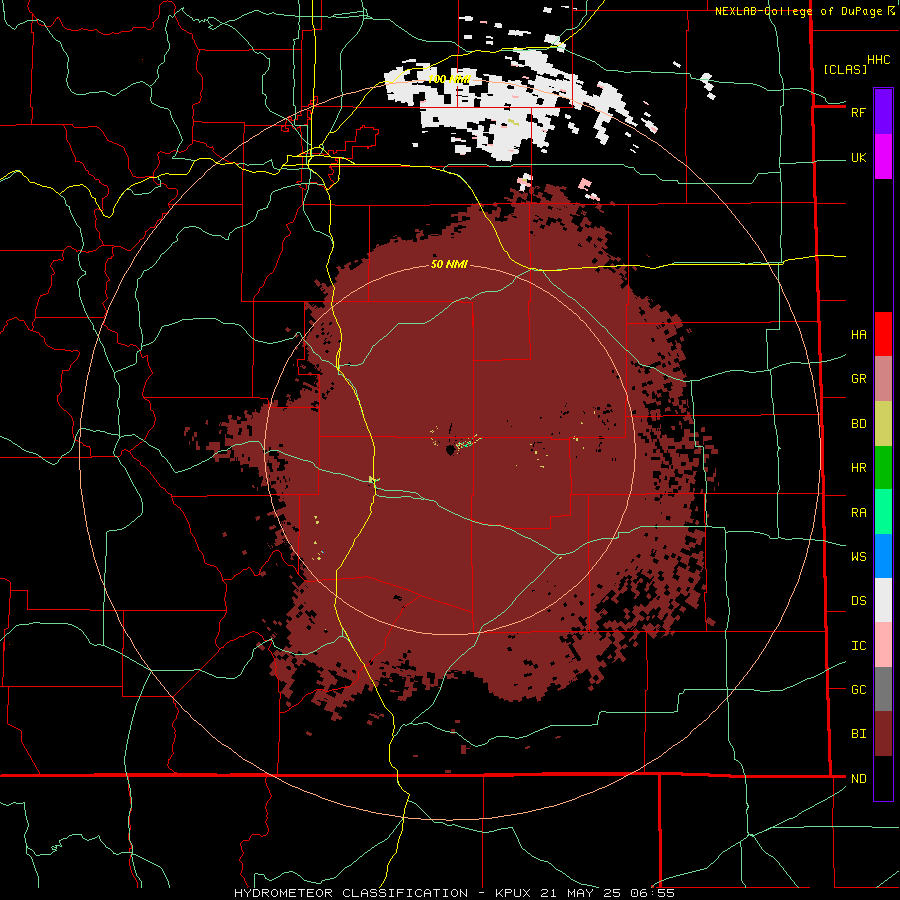Click the purple RF color swatch in legend
The height and width of the screenshot is (900, 900).
pos(883,112)
